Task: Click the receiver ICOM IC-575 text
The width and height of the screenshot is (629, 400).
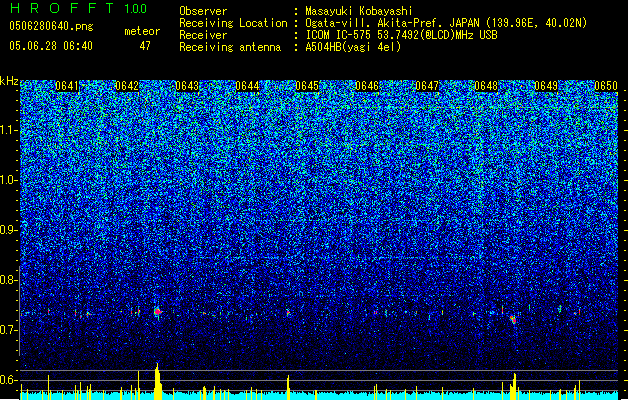Action: click(401, 35)
